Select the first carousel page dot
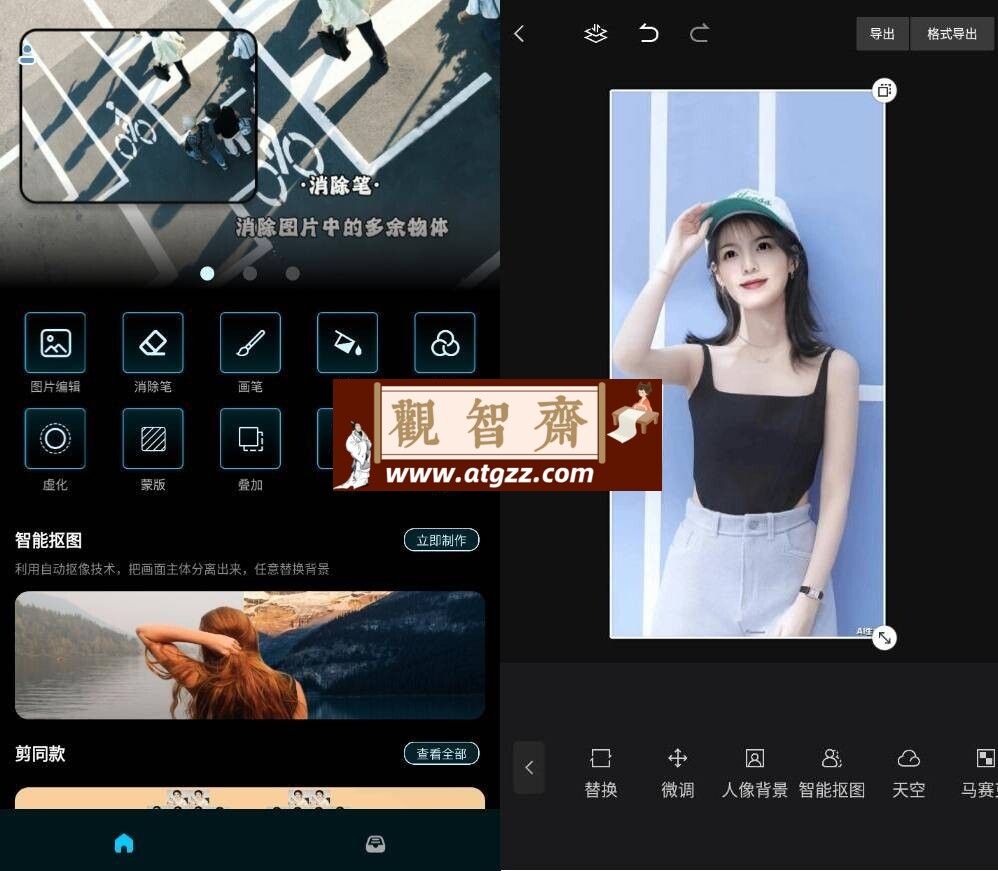Image resolution: width=998 pixels, height=871 pixels. 207,274
